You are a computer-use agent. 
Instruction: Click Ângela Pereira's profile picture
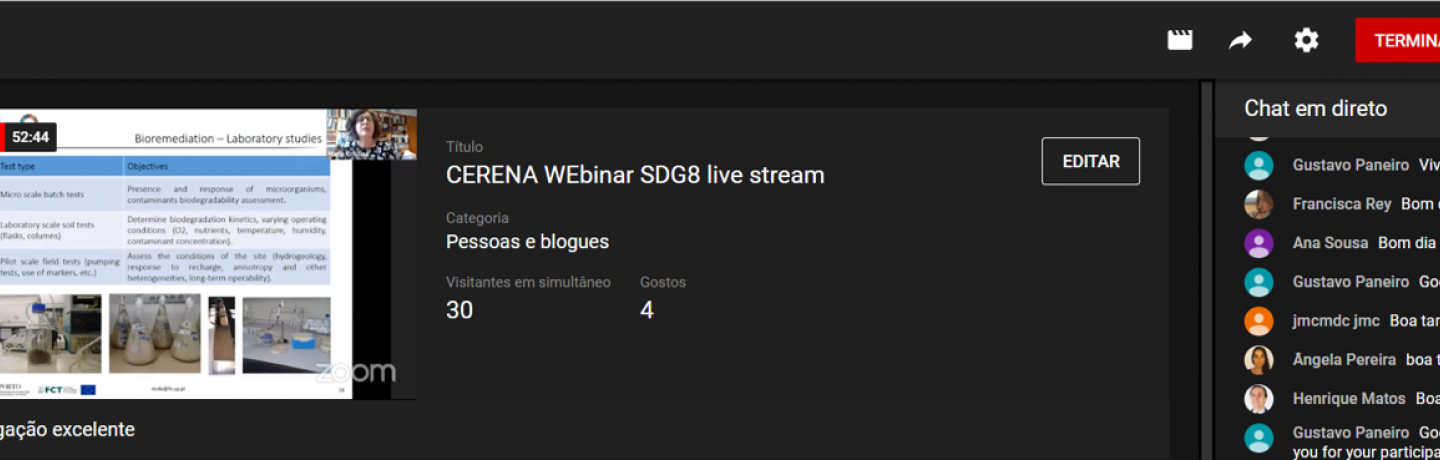click(1258, 360)
